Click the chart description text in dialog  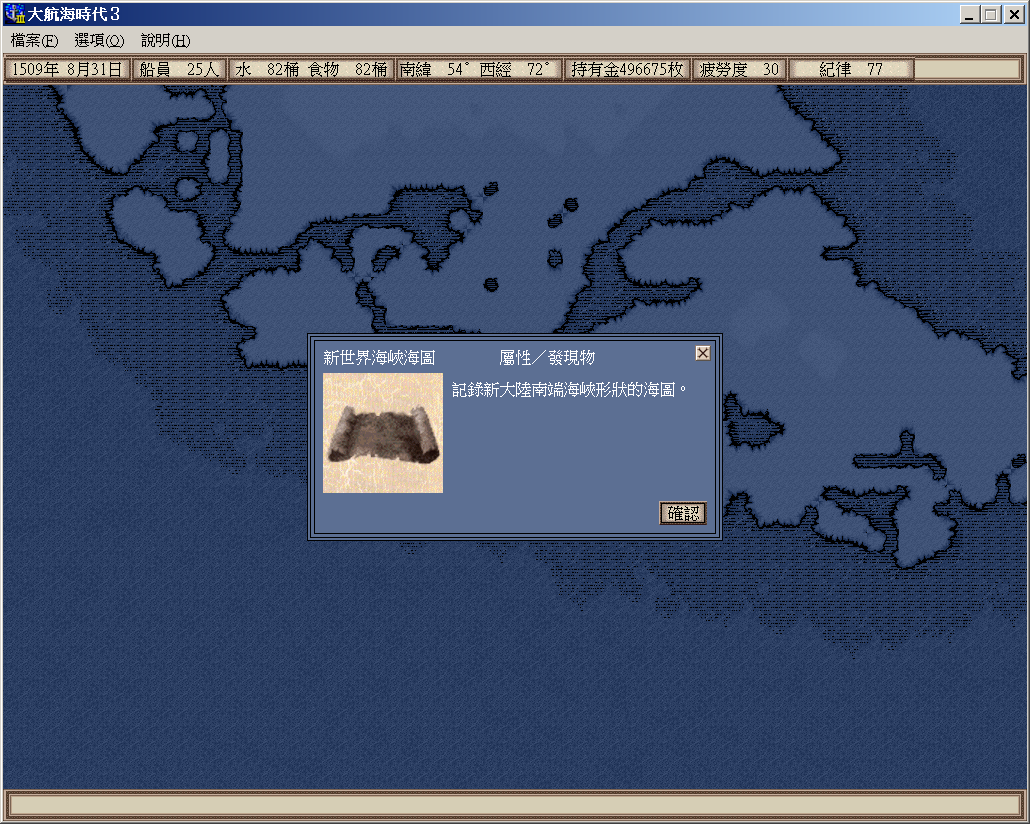570,390
